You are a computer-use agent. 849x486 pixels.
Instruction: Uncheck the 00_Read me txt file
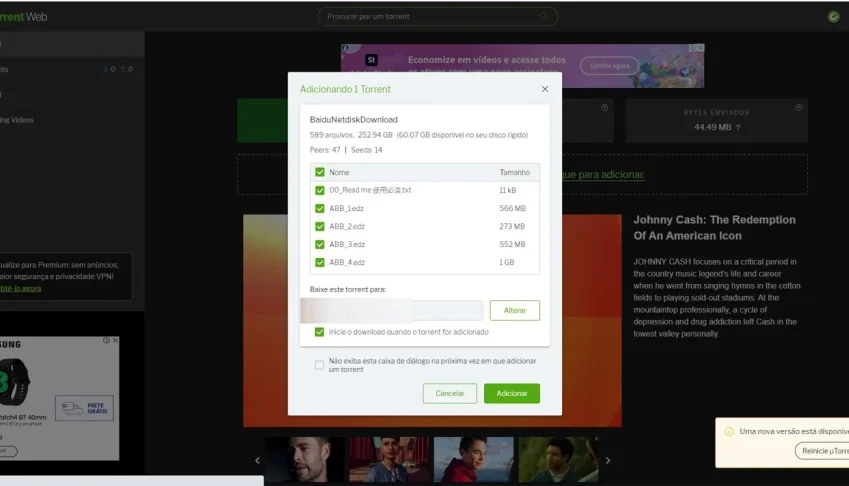319,191
